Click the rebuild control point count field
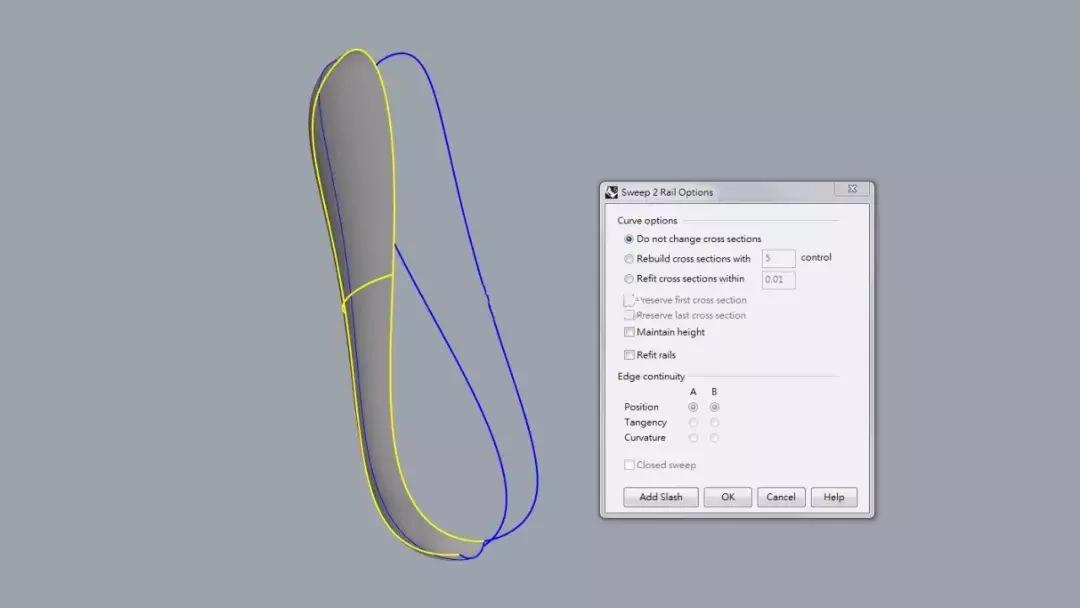 [778, 258]
